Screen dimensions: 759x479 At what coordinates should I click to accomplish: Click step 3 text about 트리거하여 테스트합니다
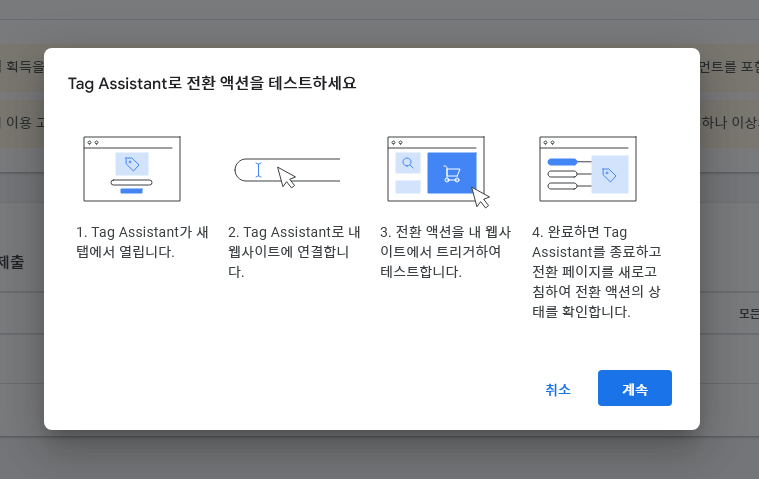pyautogui.click(x=440, y=251)
